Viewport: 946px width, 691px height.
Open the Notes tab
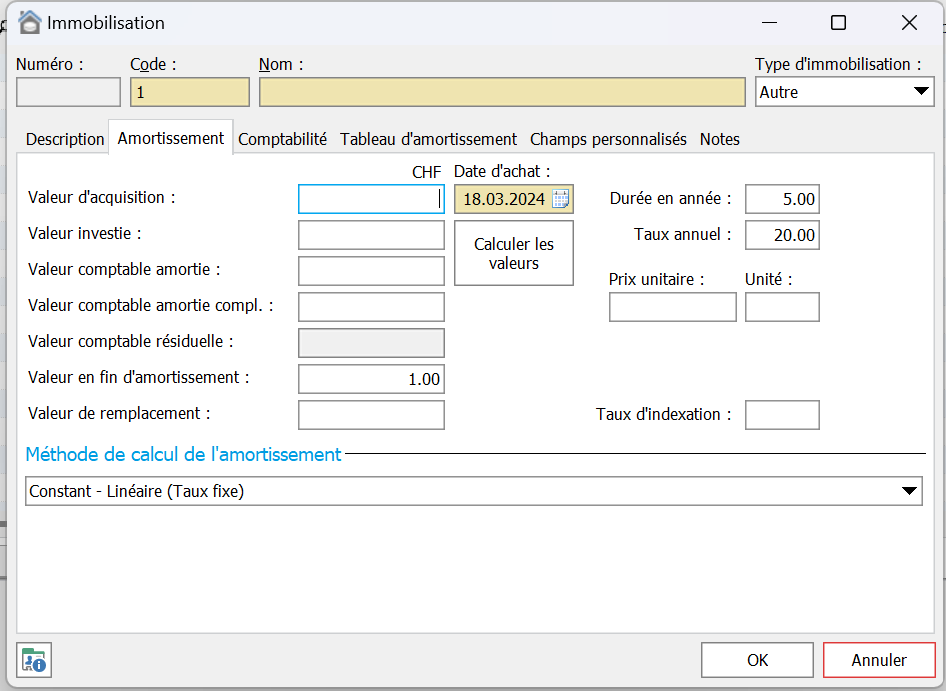(719, 139)
